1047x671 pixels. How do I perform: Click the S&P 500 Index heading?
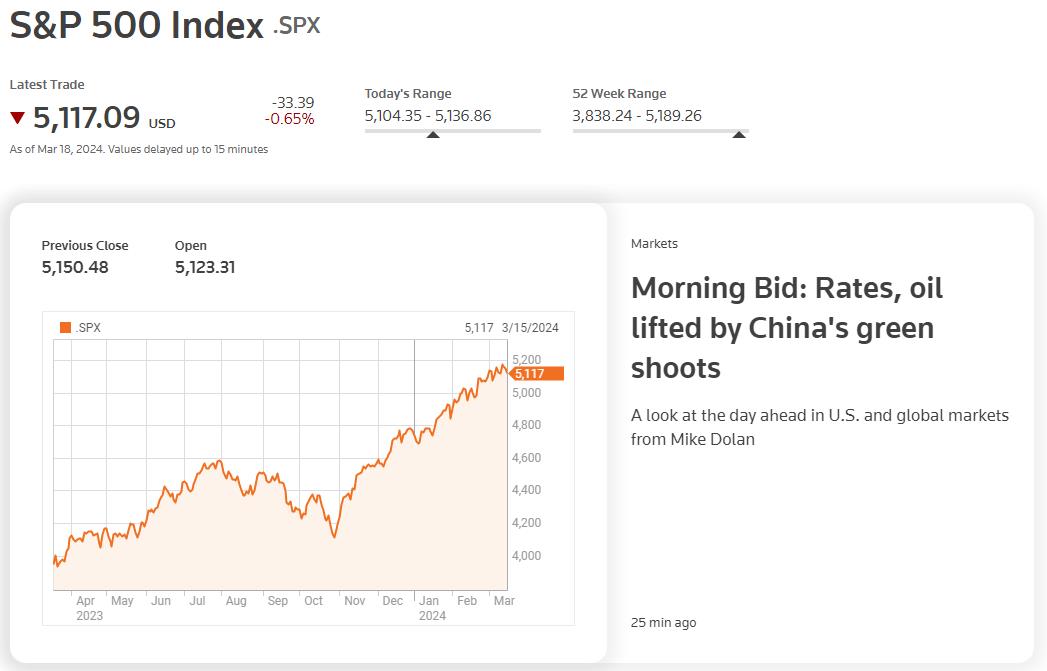[x=137, y=26]
